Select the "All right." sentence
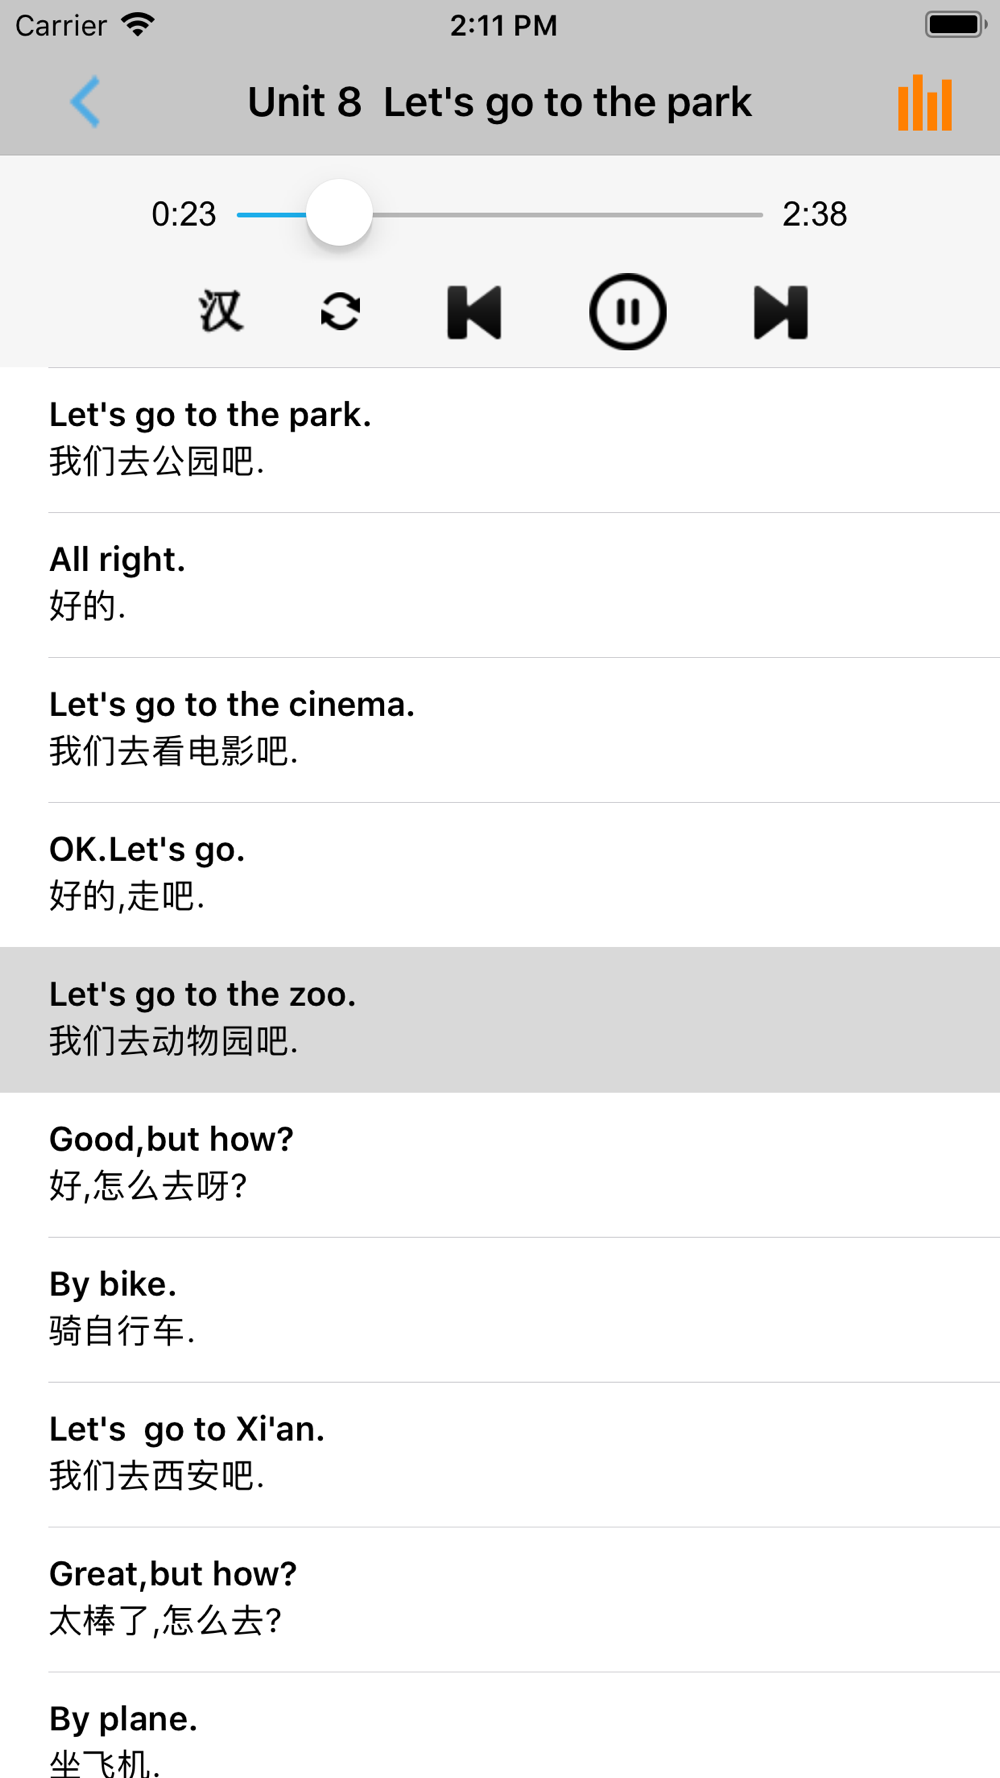This screenshot has height=1778, width=1000. pos(500,584)
